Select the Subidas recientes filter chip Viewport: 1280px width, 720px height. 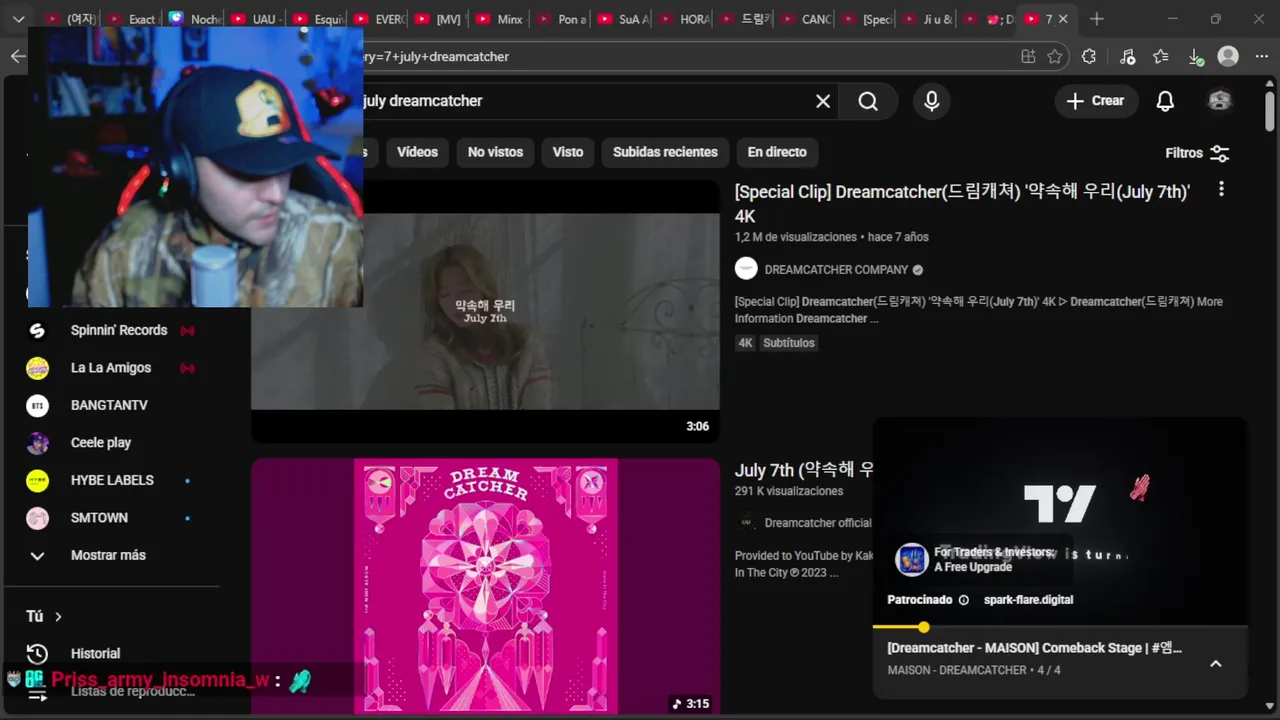[665, 152]
